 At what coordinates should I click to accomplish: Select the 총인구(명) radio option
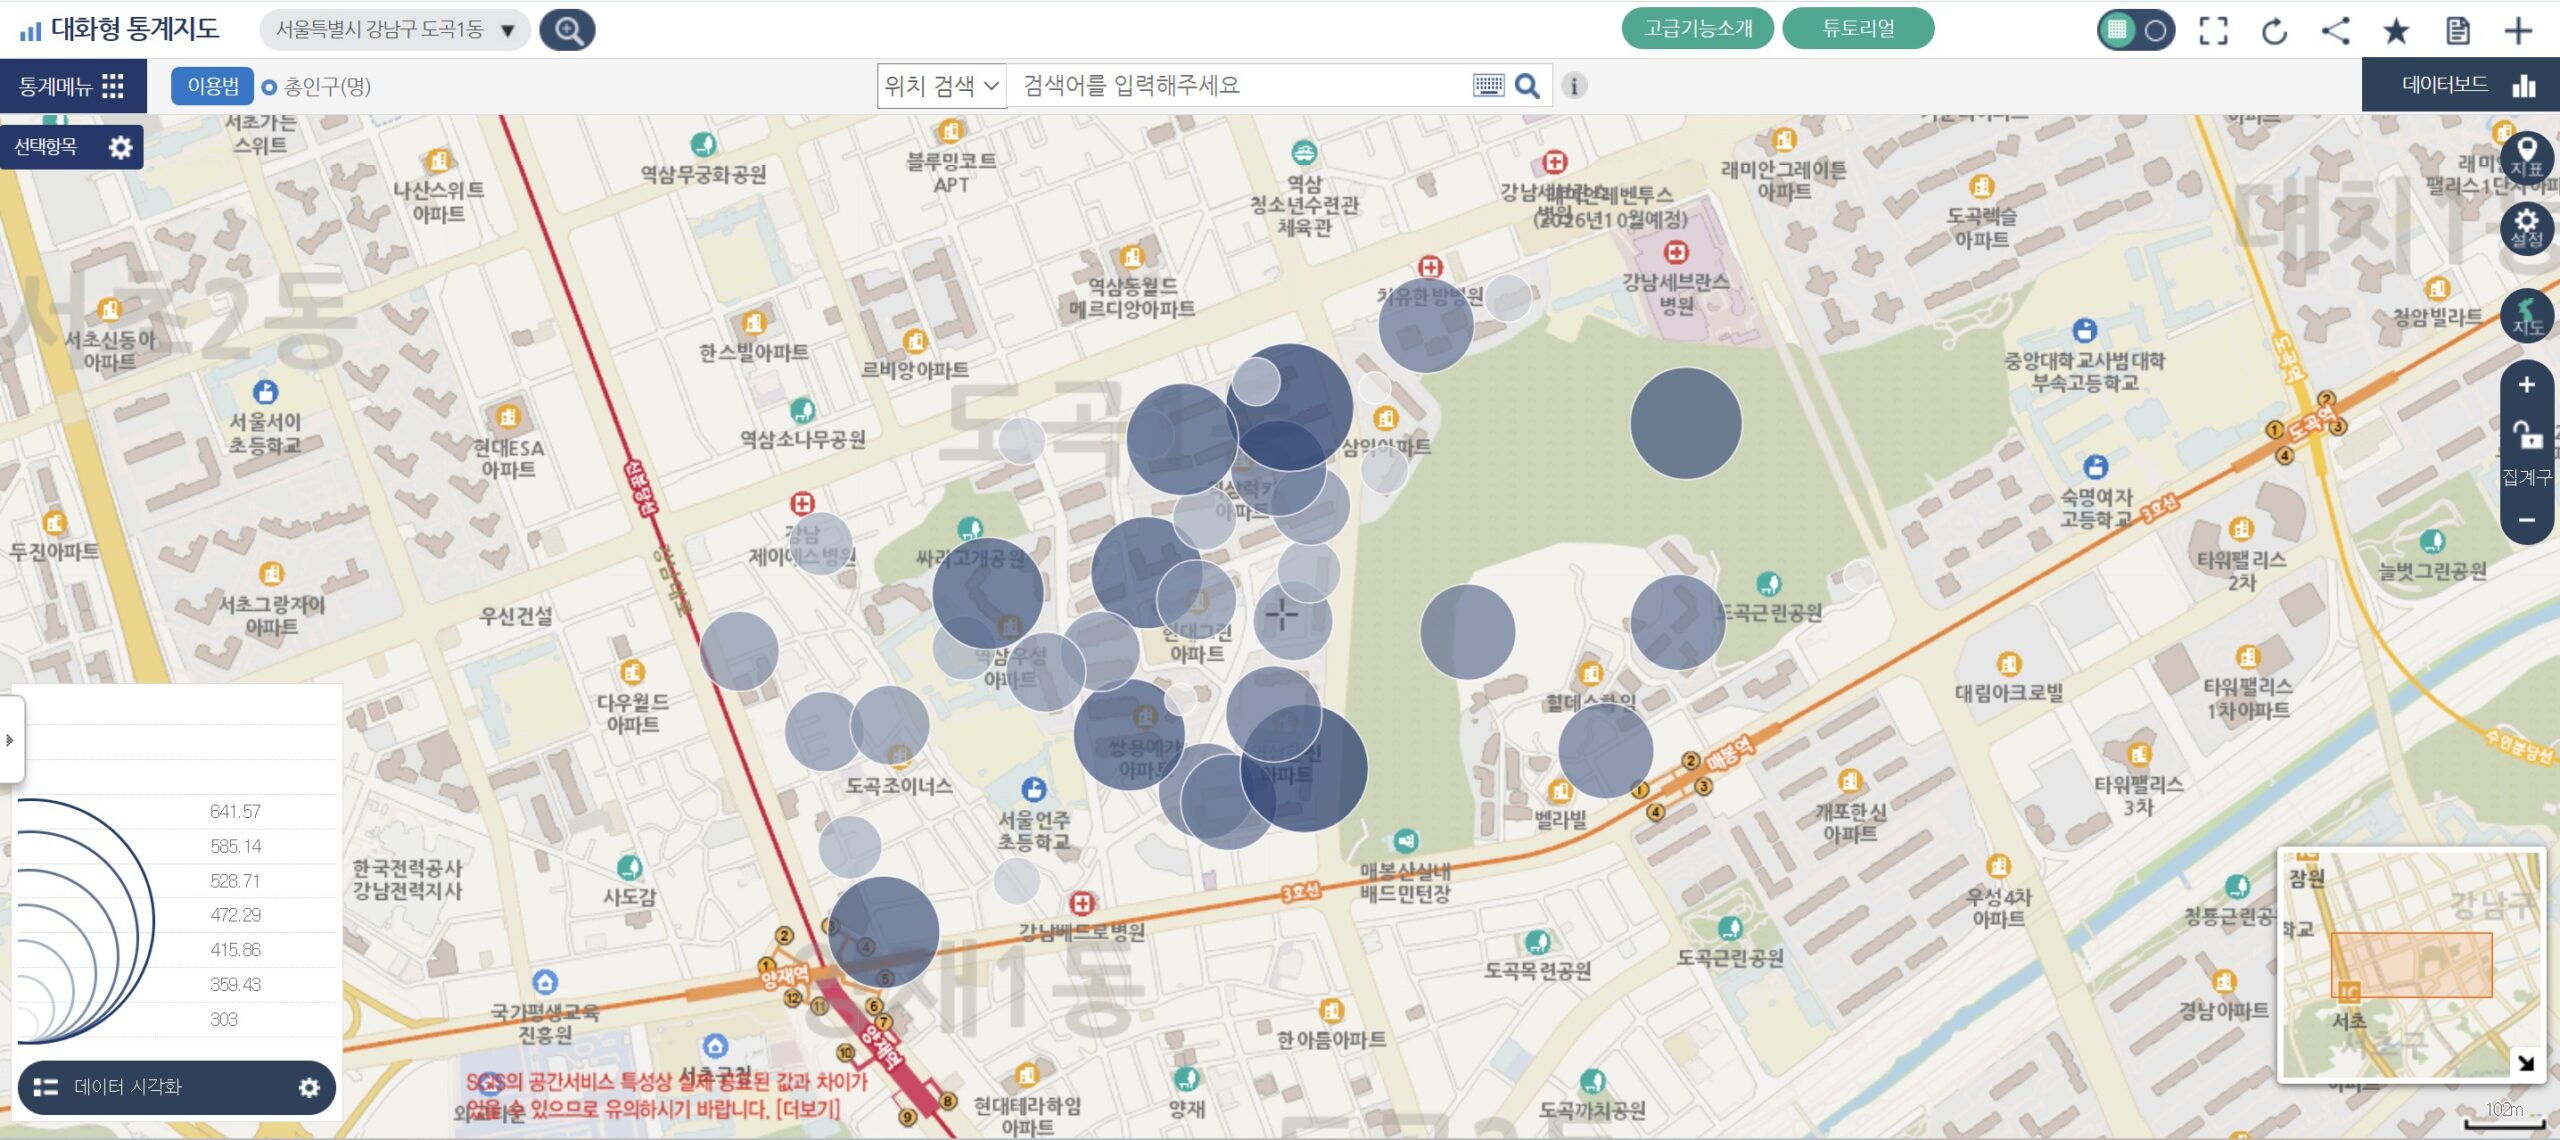316,87
